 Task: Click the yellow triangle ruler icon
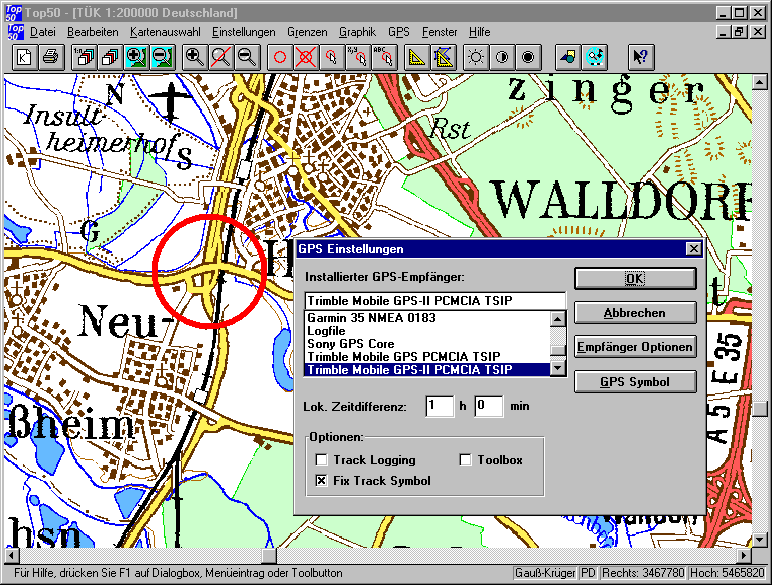pos(417,58)
